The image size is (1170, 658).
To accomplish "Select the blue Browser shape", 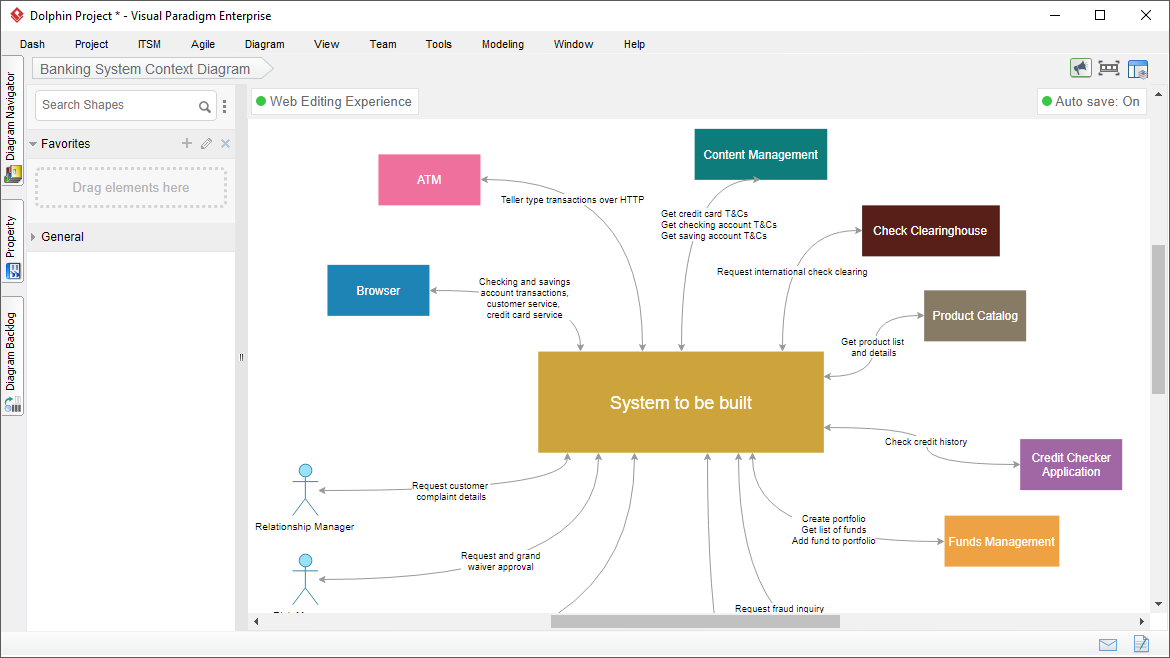I will coord(378,290).
